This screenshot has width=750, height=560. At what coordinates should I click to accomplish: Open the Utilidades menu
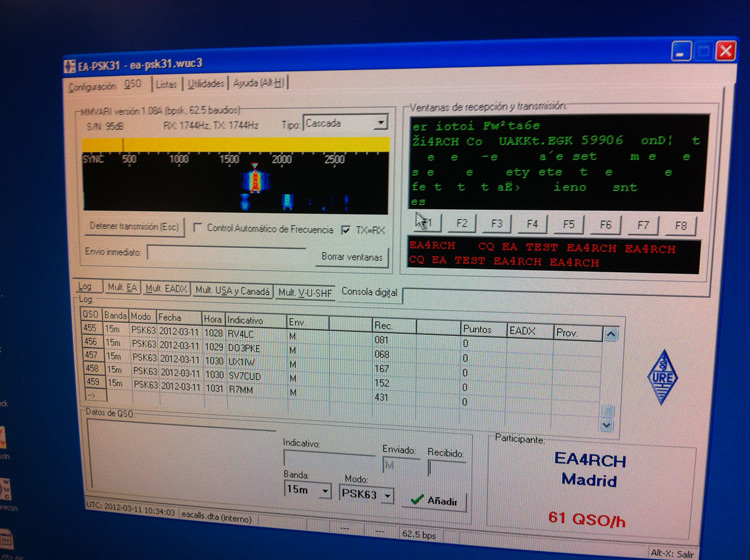(x=206, y=83)
